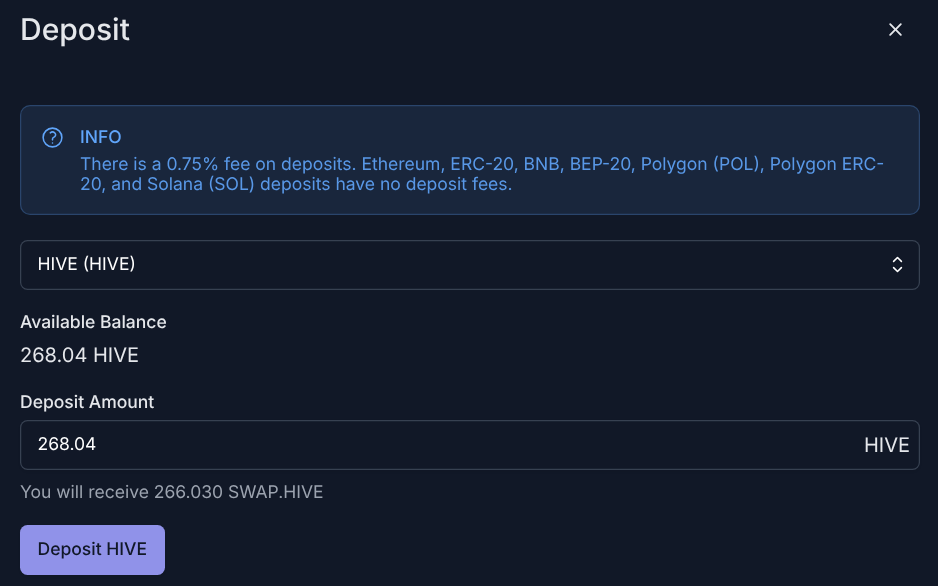Screen dimensions: 938x586
Task: Click the HIVE unit suffix in amount field
Action: (886, 445)
